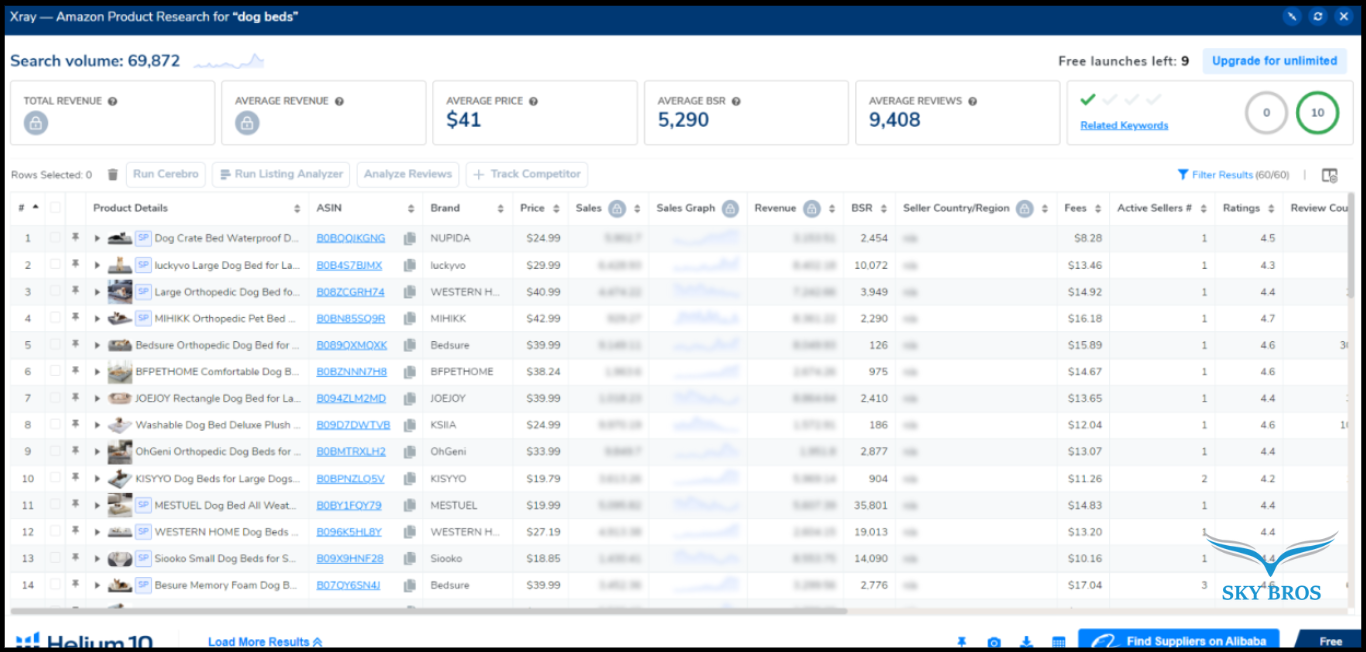1366x652 pixels.
Task: Click the trash icon next to Rows Selected
Action: click(112, 174)
